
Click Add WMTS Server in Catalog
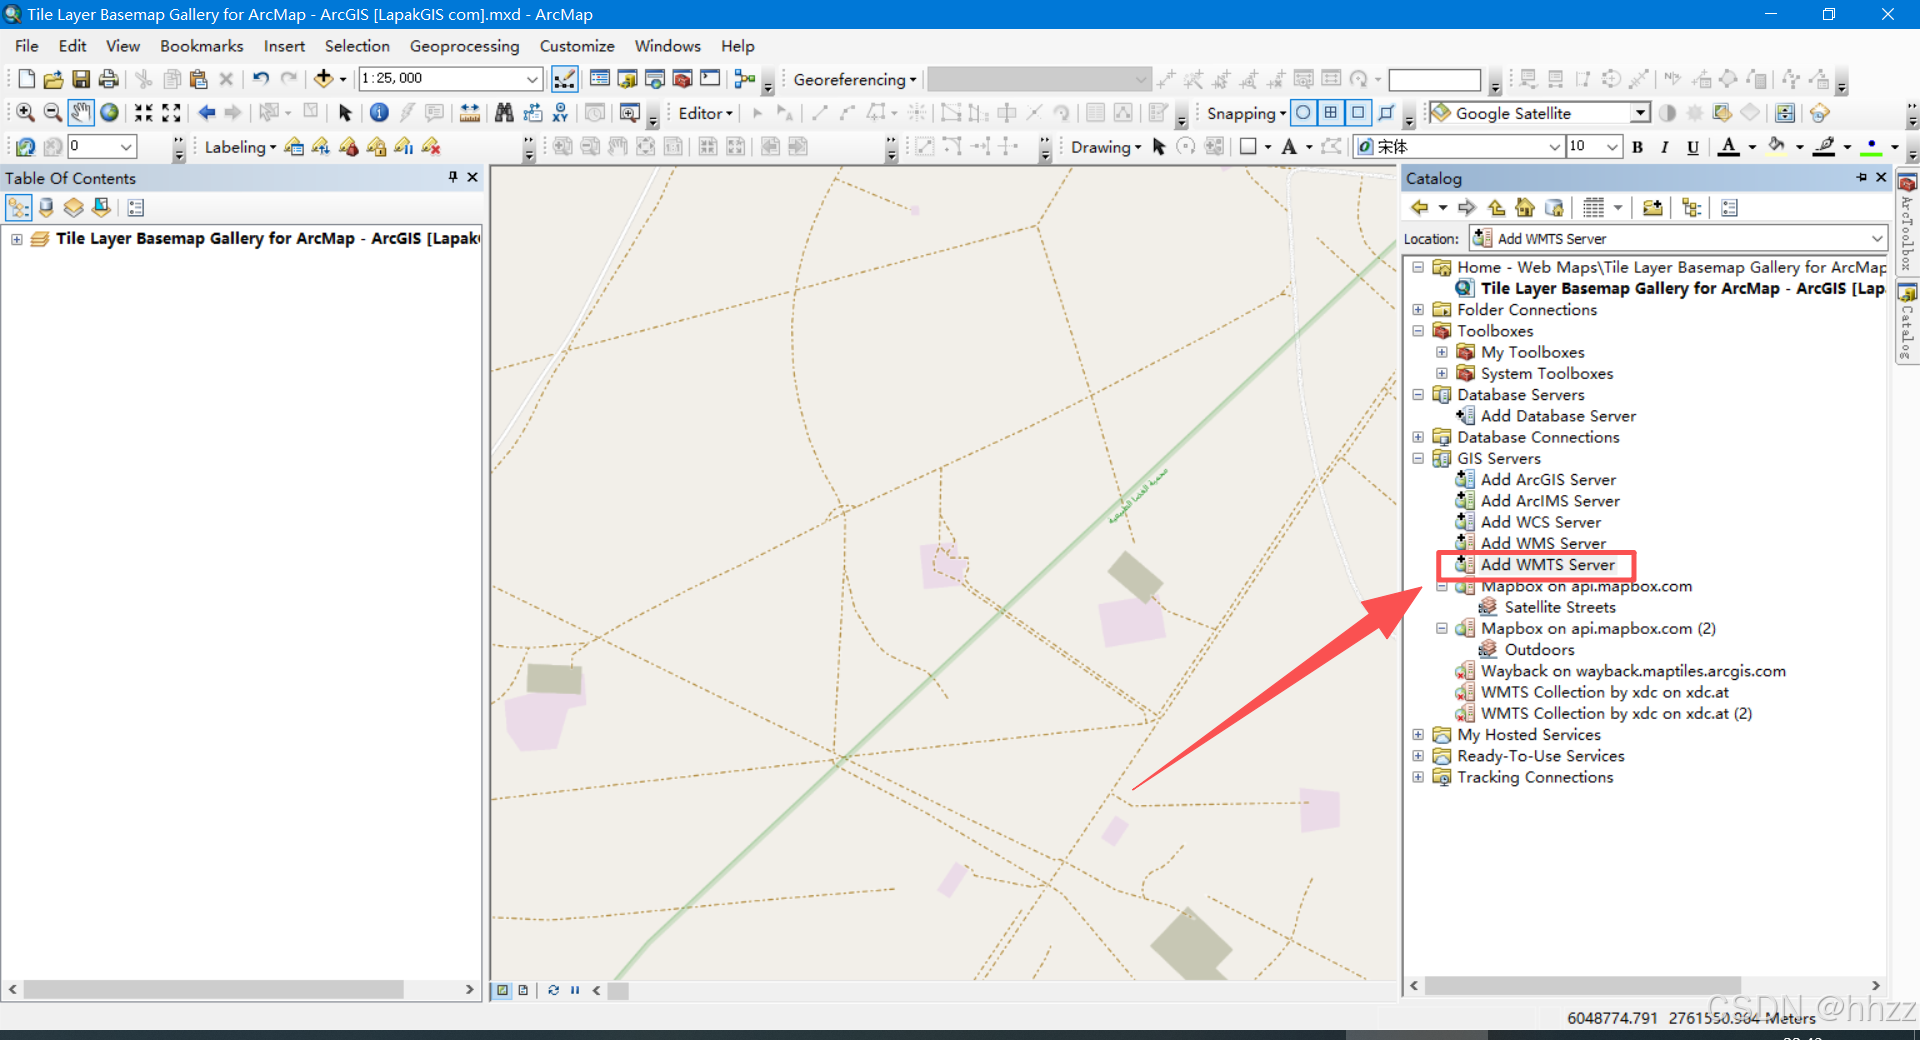pos(1547,565)
